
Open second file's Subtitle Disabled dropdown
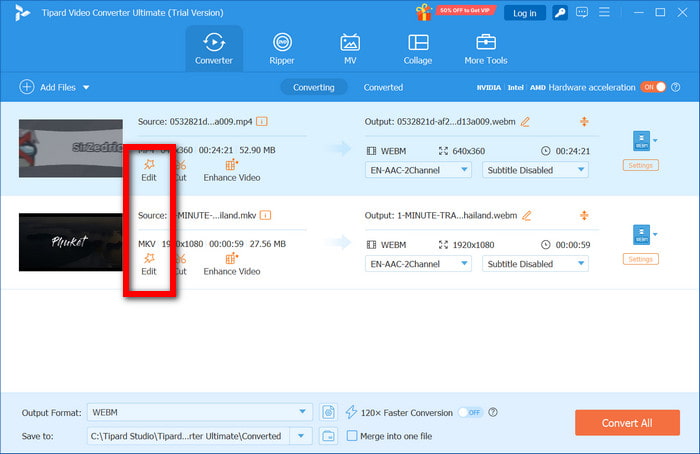(535, 264)
